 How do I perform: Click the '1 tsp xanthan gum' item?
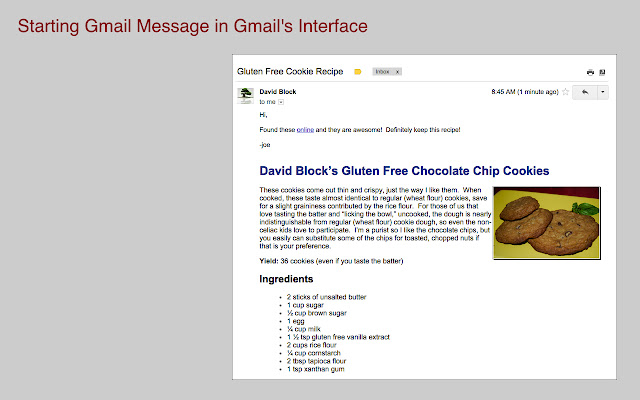tap(316, 369)
